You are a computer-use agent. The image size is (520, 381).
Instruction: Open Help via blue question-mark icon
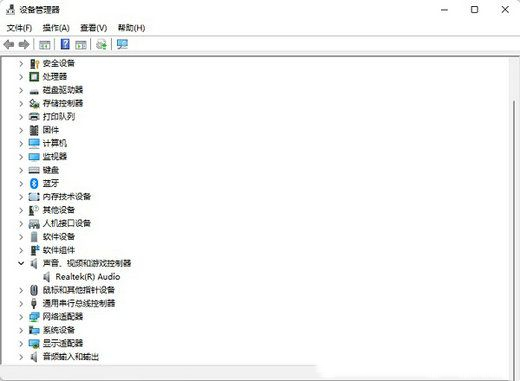(65, 44)
